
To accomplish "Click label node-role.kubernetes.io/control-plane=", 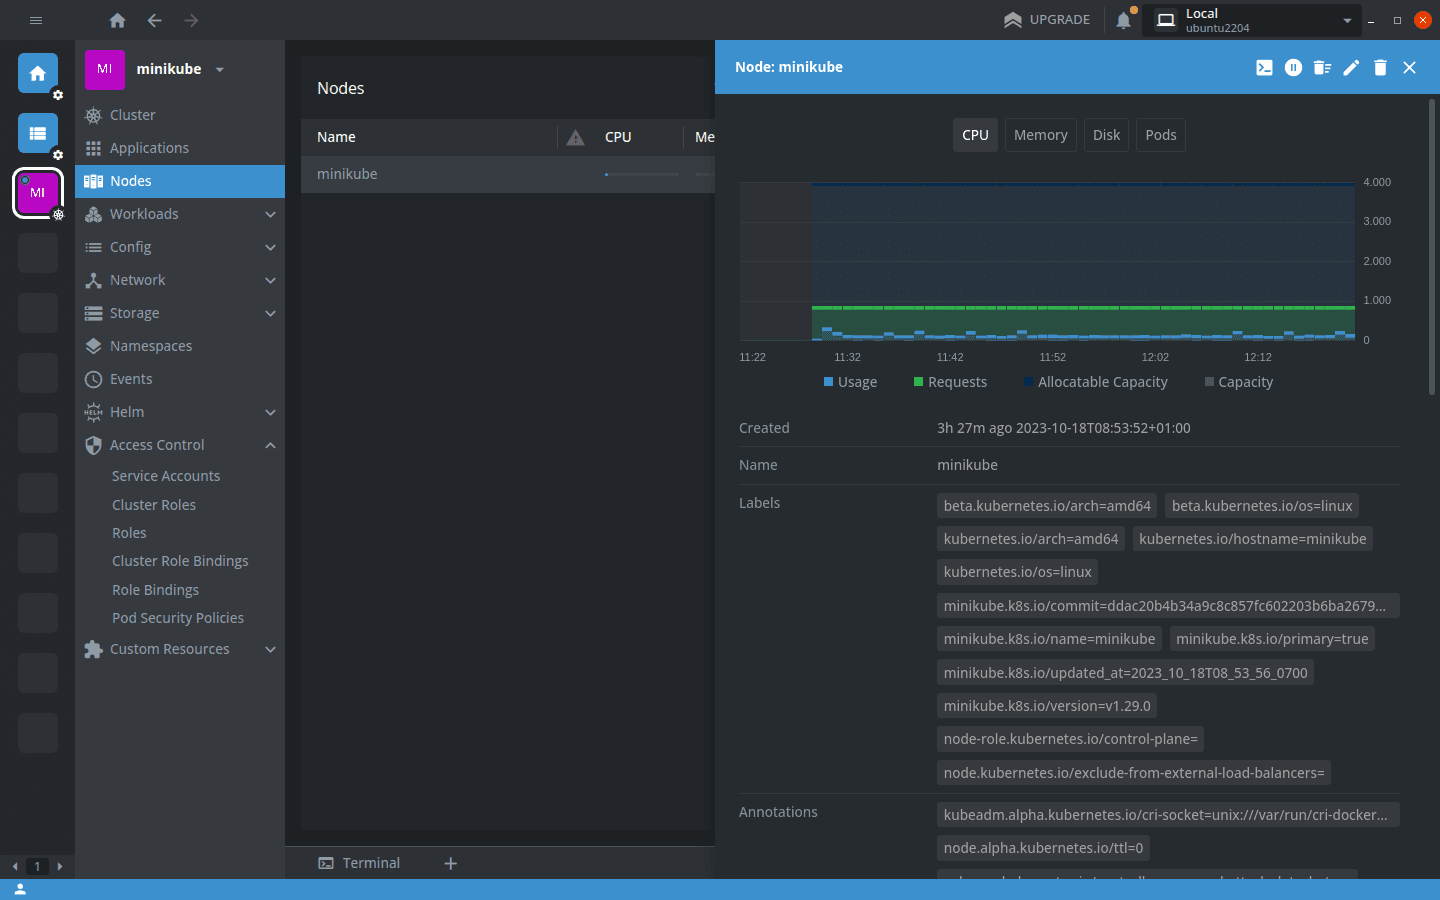I will [1070, 739].
